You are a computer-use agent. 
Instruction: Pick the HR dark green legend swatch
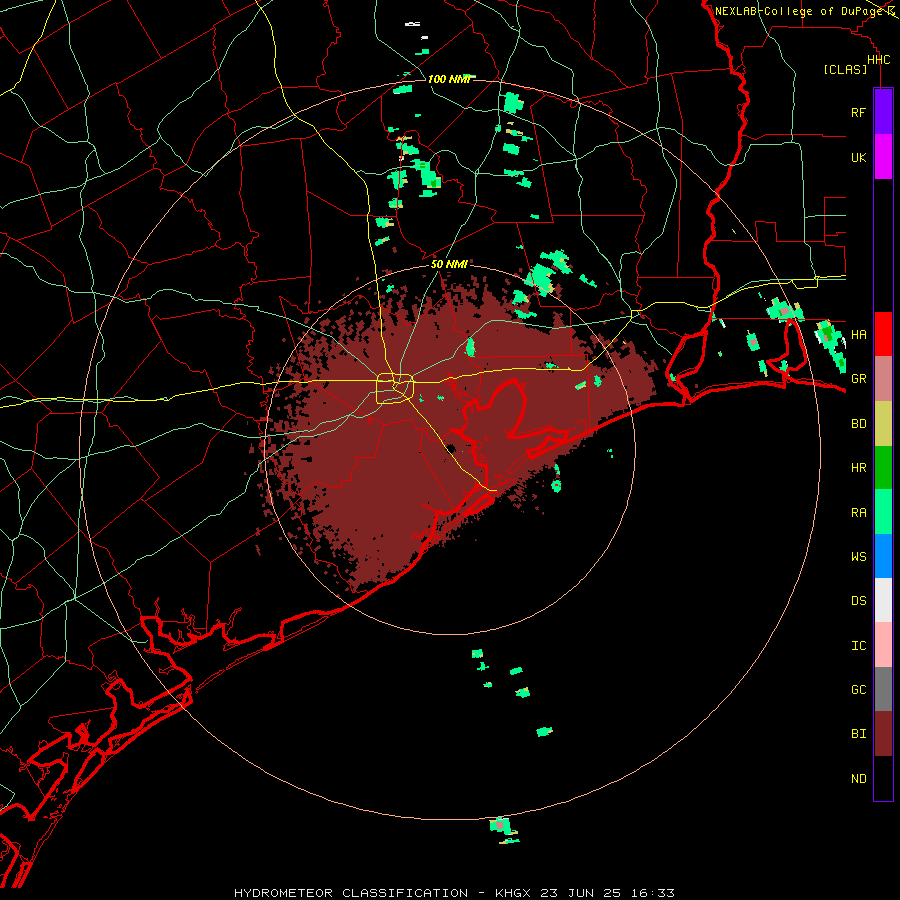pos(883,468)
